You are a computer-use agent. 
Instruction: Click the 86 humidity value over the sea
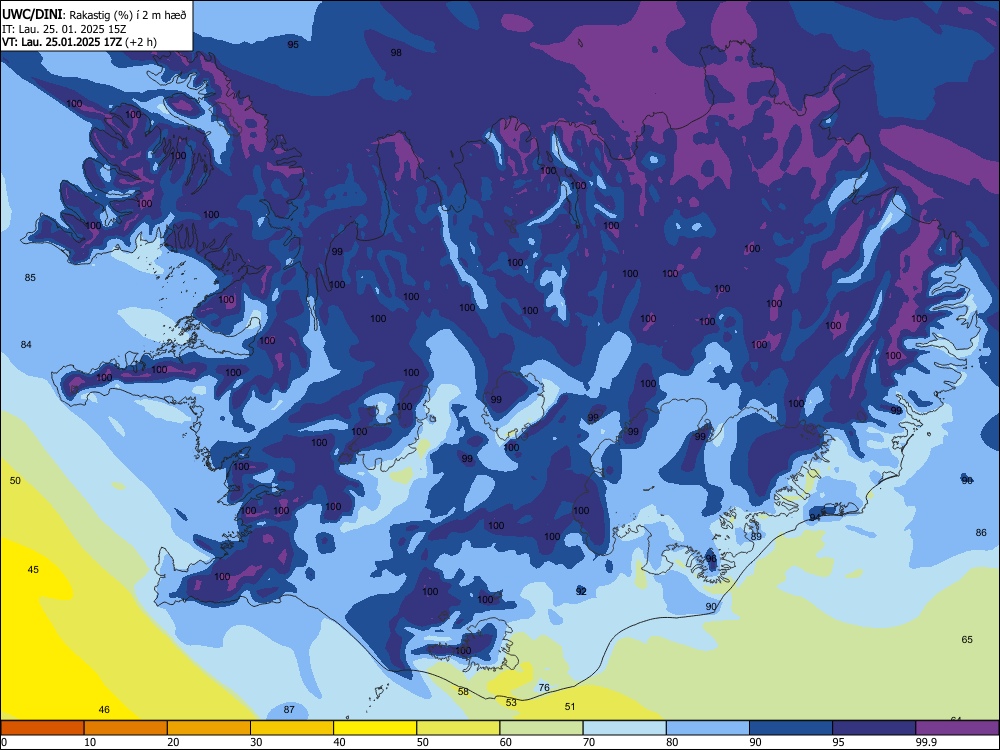coord(981,532)
